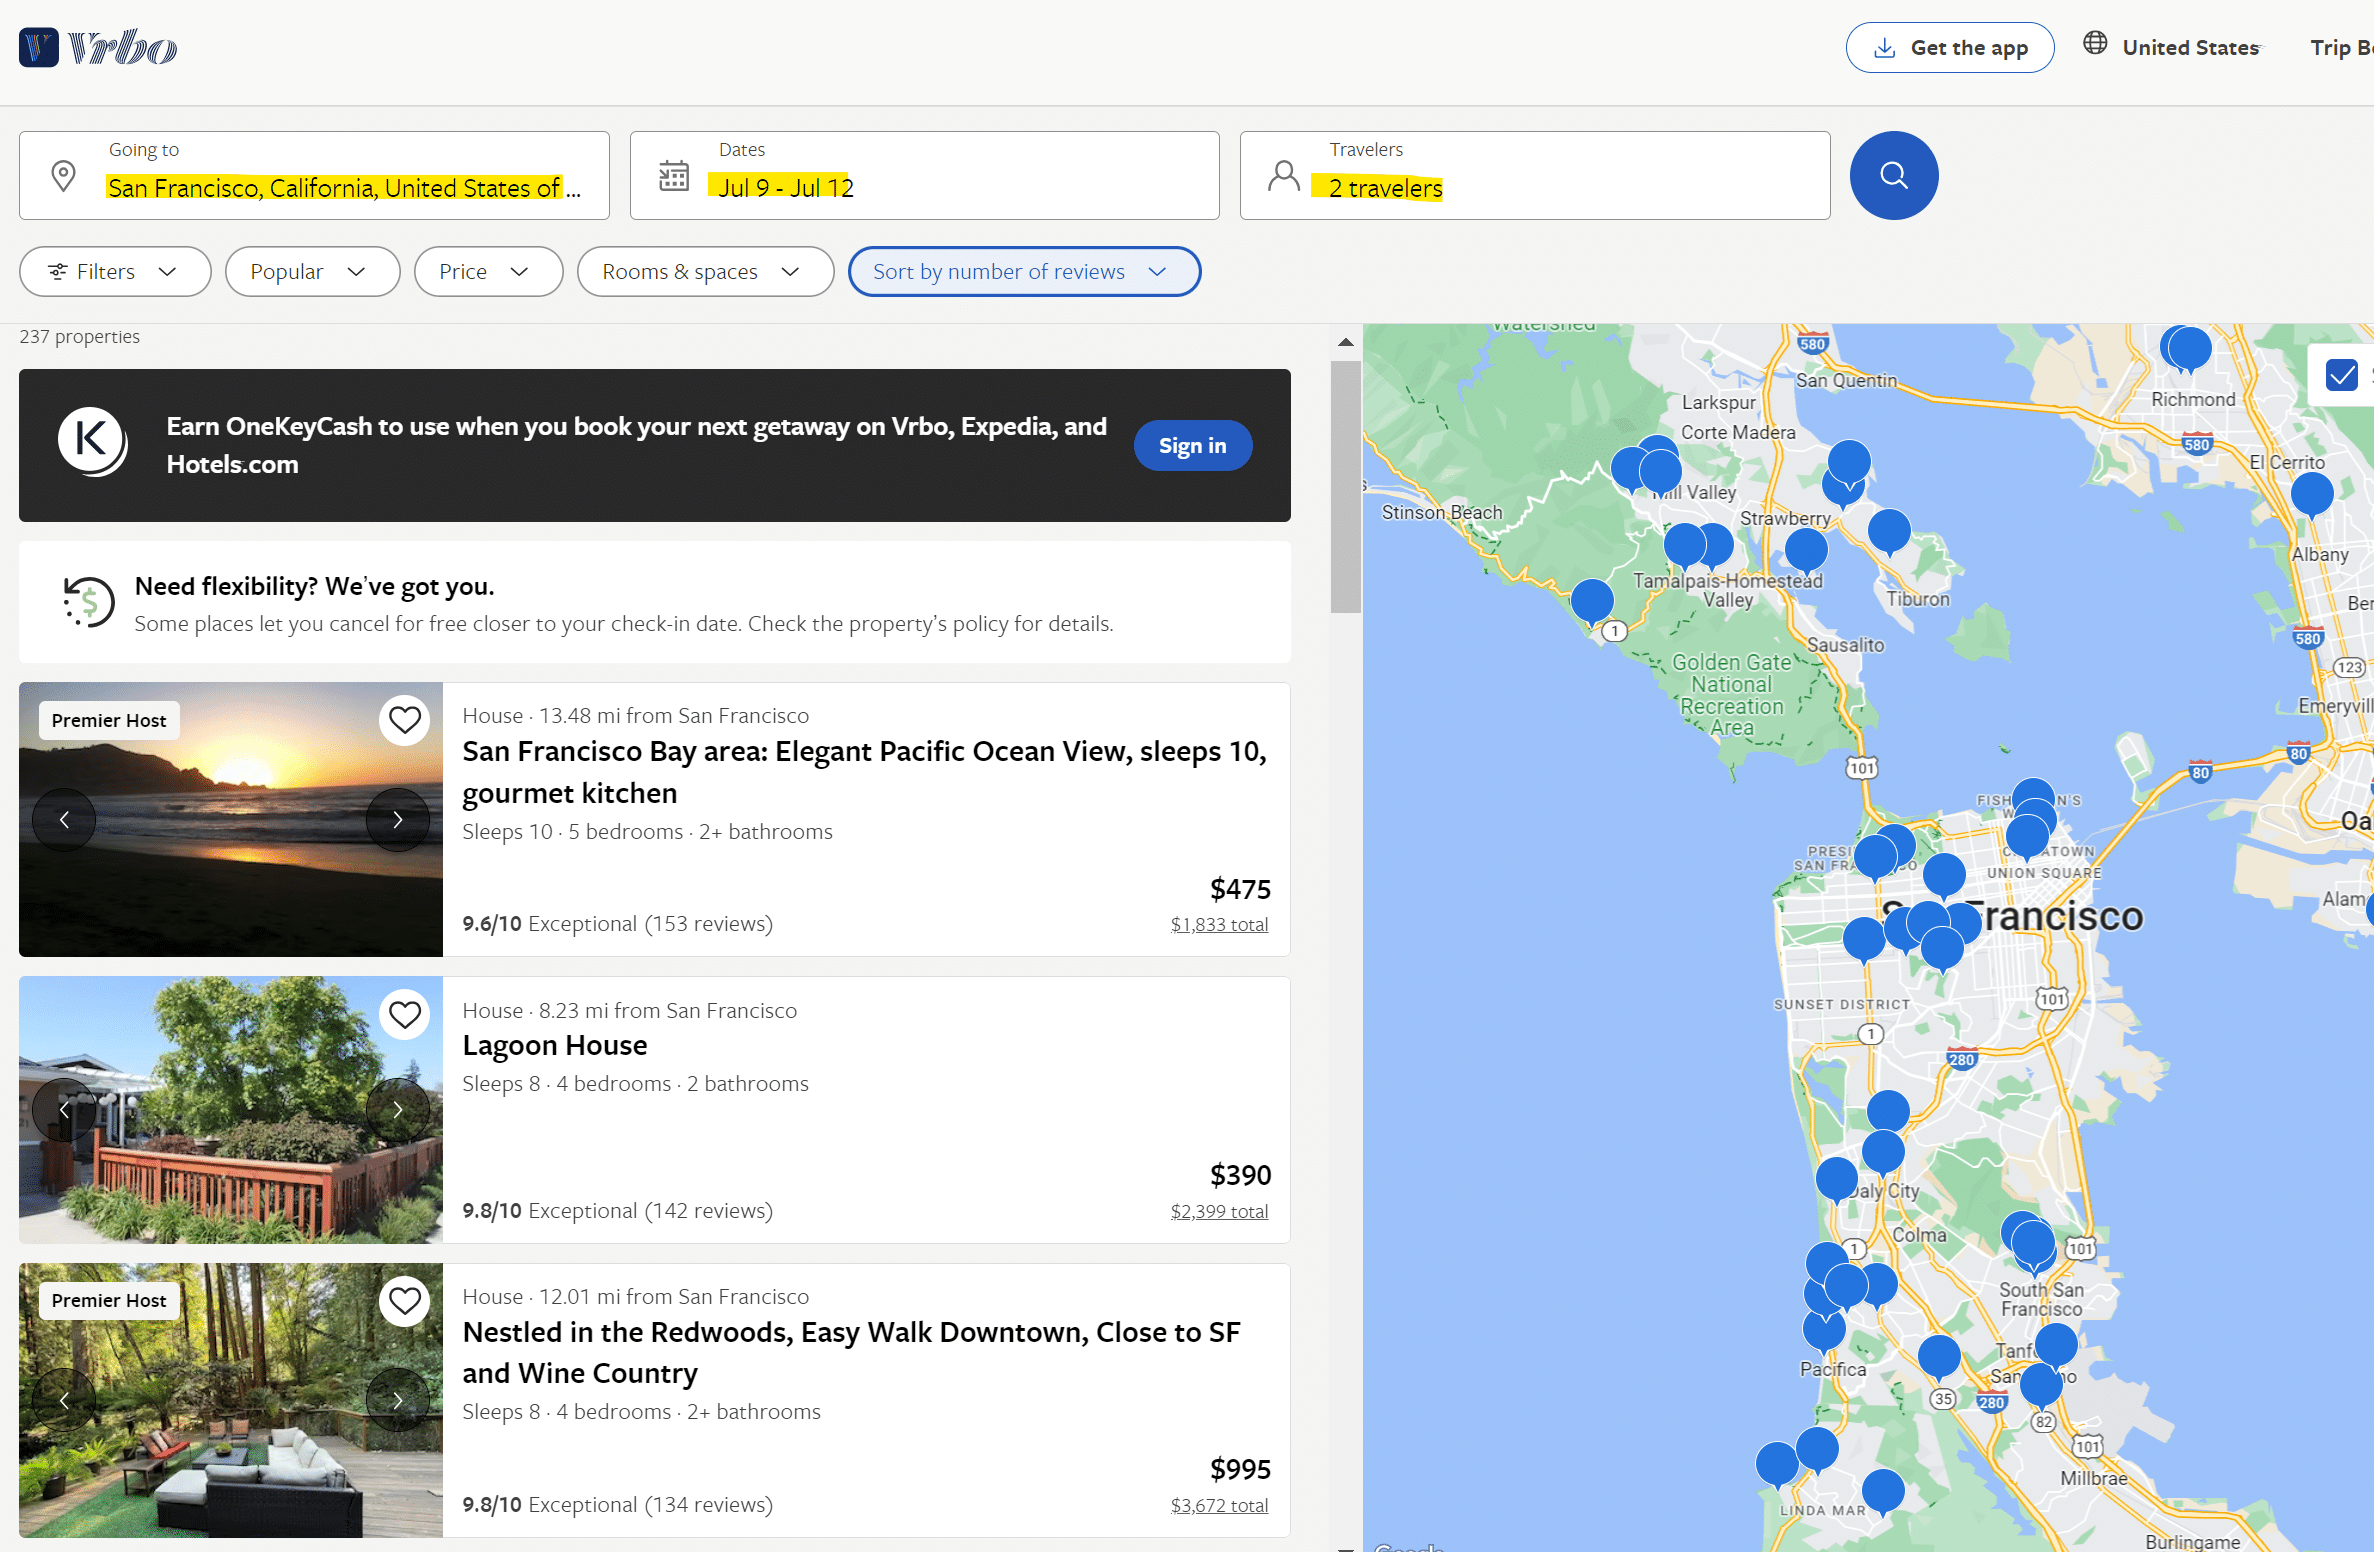Show previous photo of Pacific Ocean View house

[x=64, y=819]
